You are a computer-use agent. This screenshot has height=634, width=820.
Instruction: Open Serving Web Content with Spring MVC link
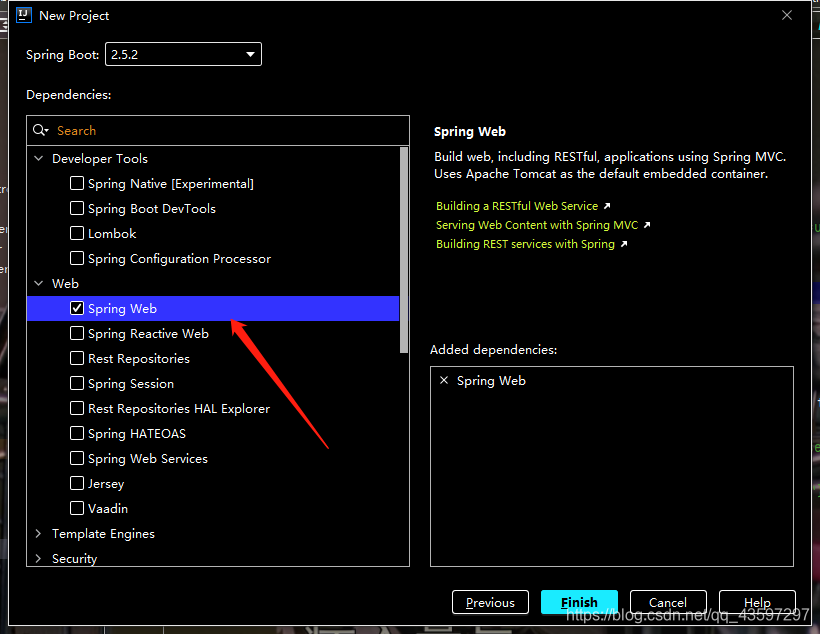pos(537,225)
